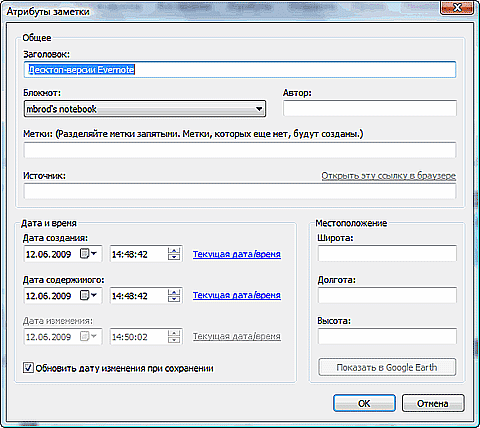480x428 pixels.
Task: Click 'Текущая дата/время' link for Дата создания
Action: (237, 254)
